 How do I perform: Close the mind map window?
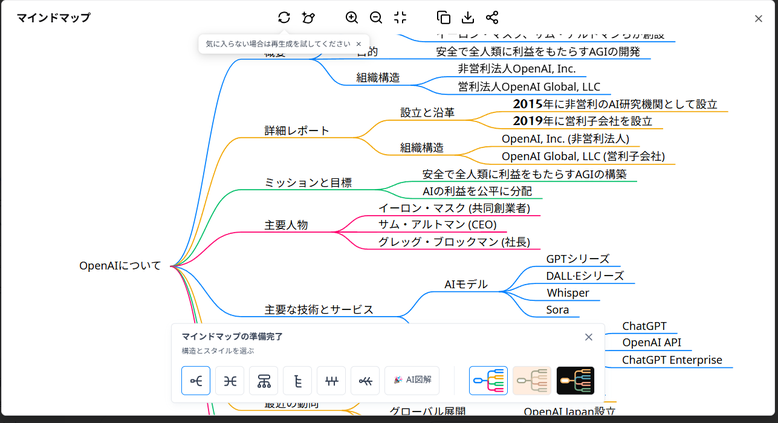(758, 19)
